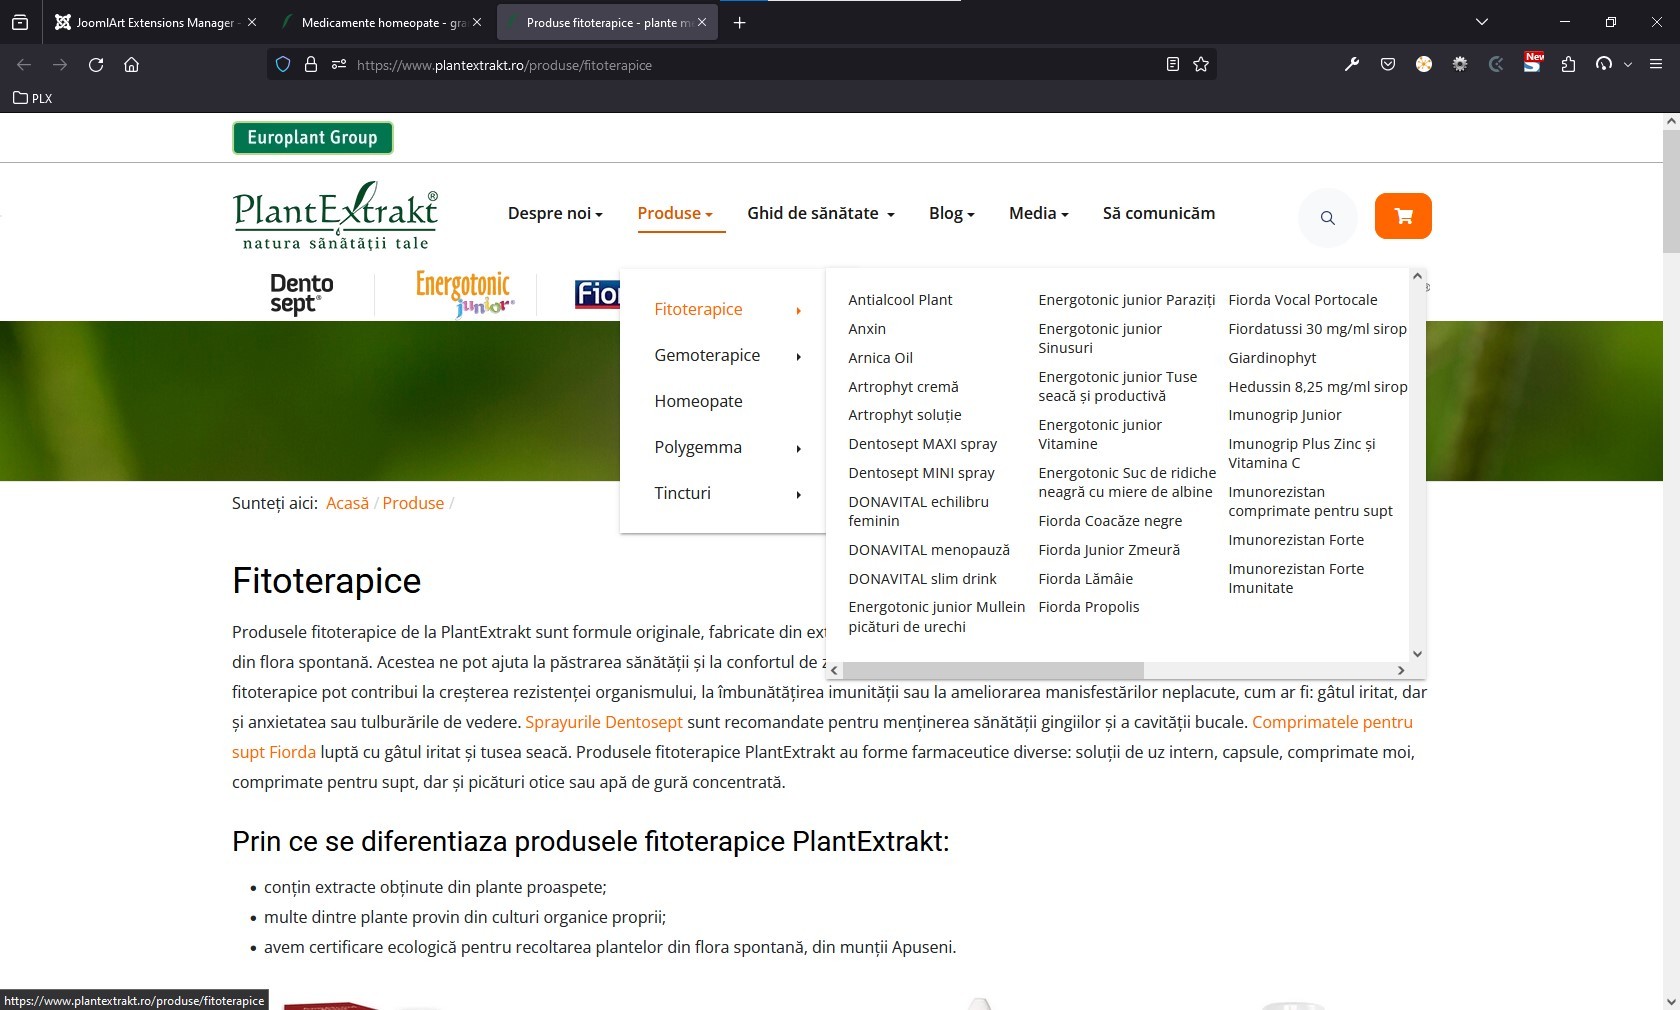Bookmark this page with the star icon
The image size is (1680, 1010).
point(1201,65)
